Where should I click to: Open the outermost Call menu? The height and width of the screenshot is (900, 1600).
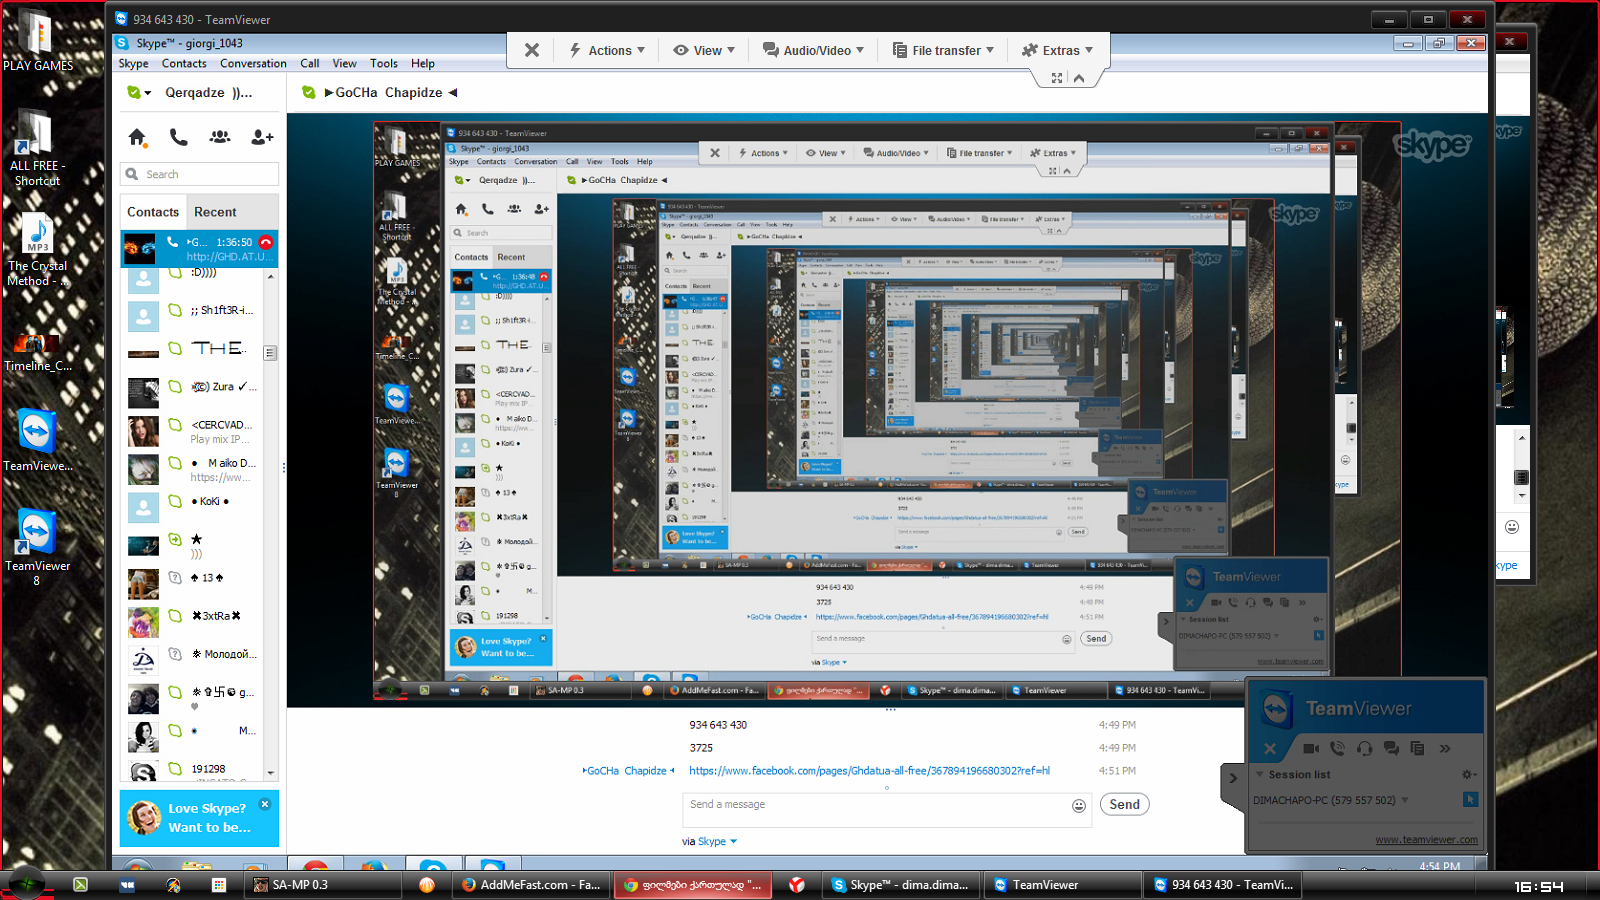(x=310, y=63)
